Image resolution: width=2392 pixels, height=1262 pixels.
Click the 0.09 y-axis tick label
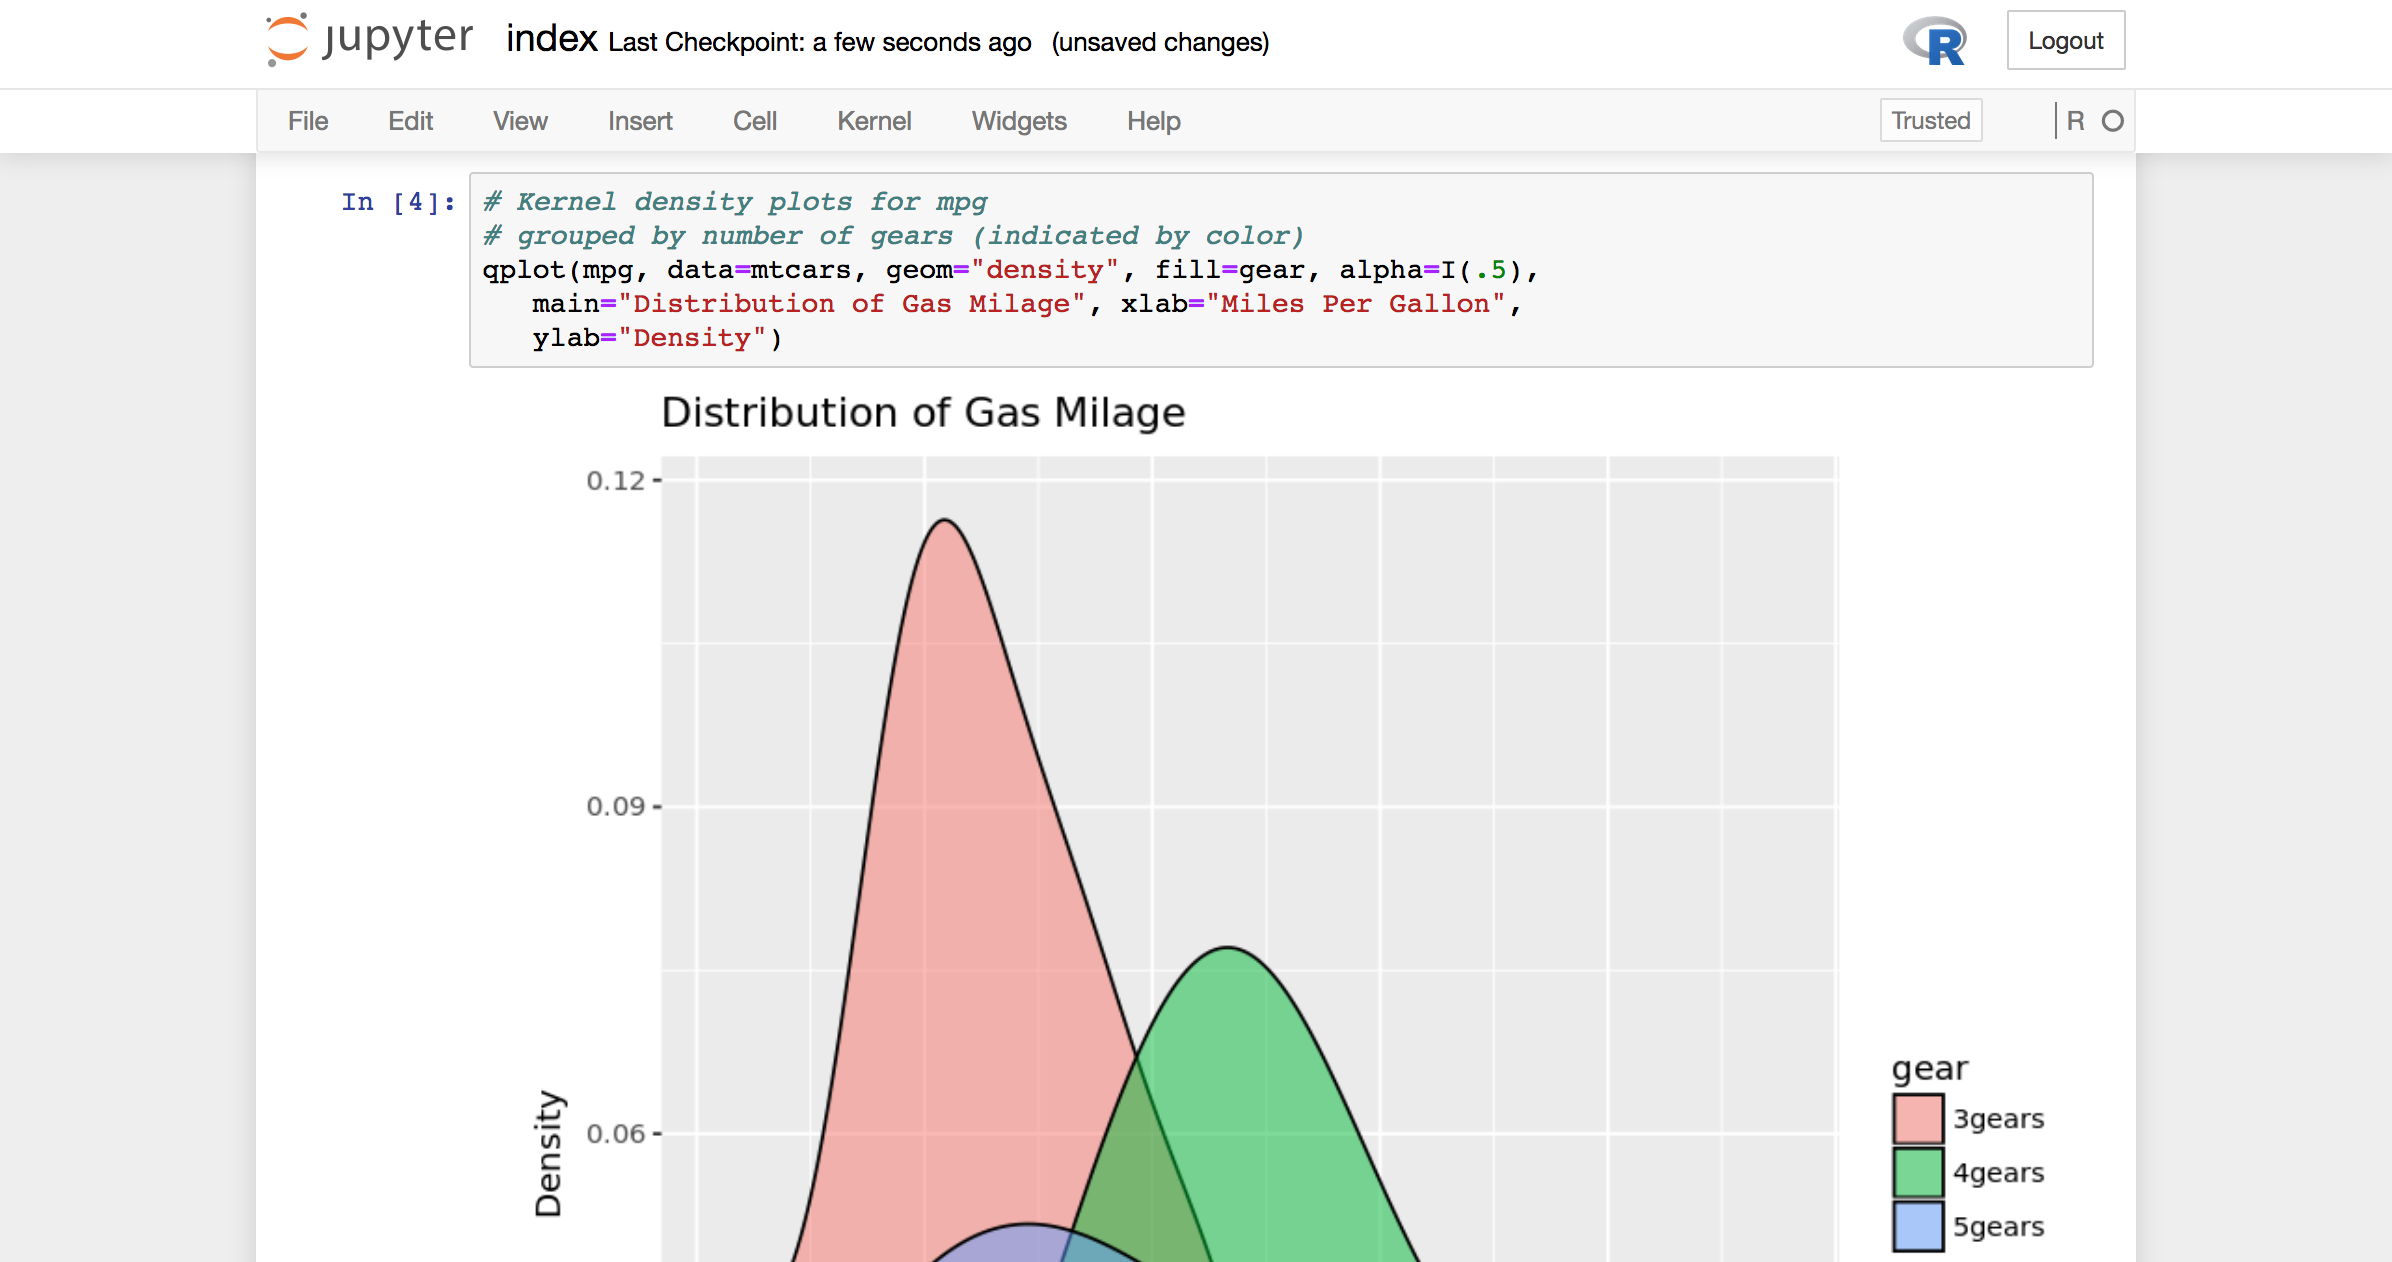[616, 807]
